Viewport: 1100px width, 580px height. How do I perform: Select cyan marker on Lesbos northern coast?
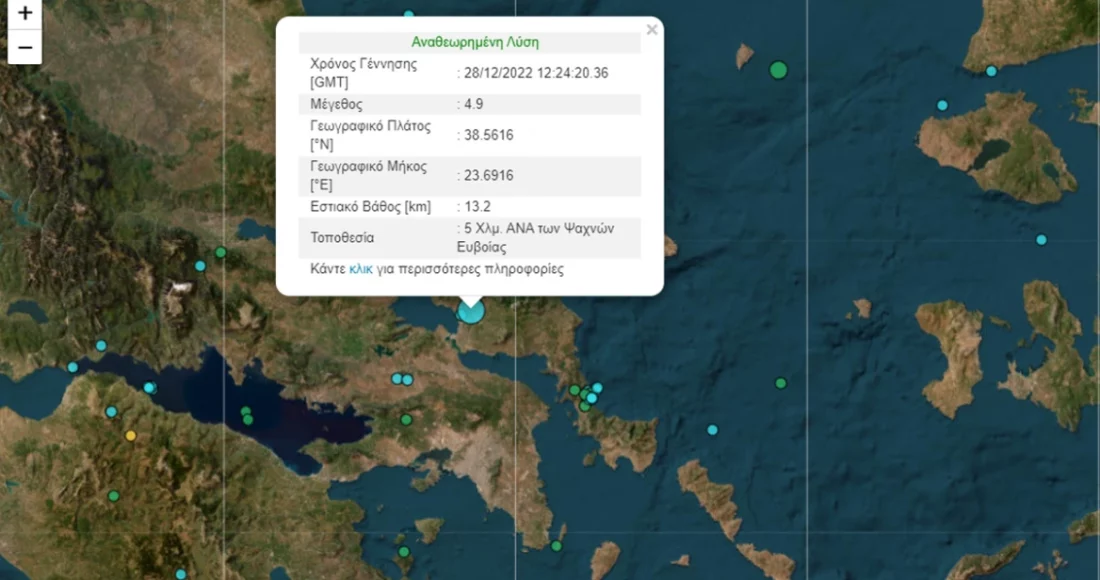pos(991,71)
